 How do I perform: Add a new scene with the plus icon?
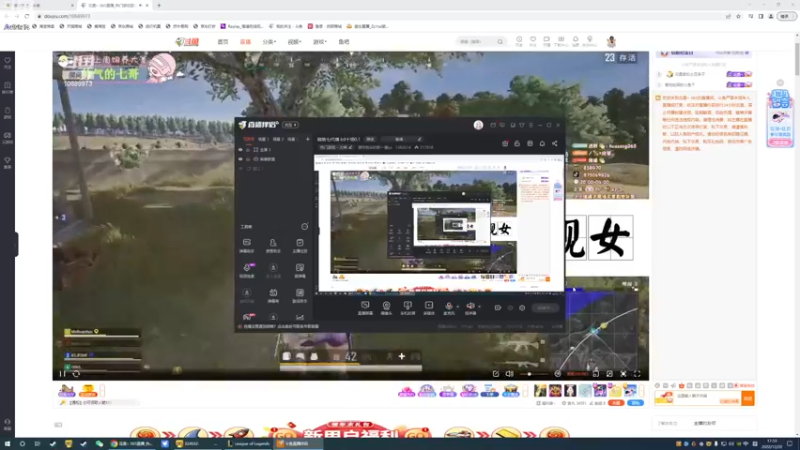pos(308,139)
